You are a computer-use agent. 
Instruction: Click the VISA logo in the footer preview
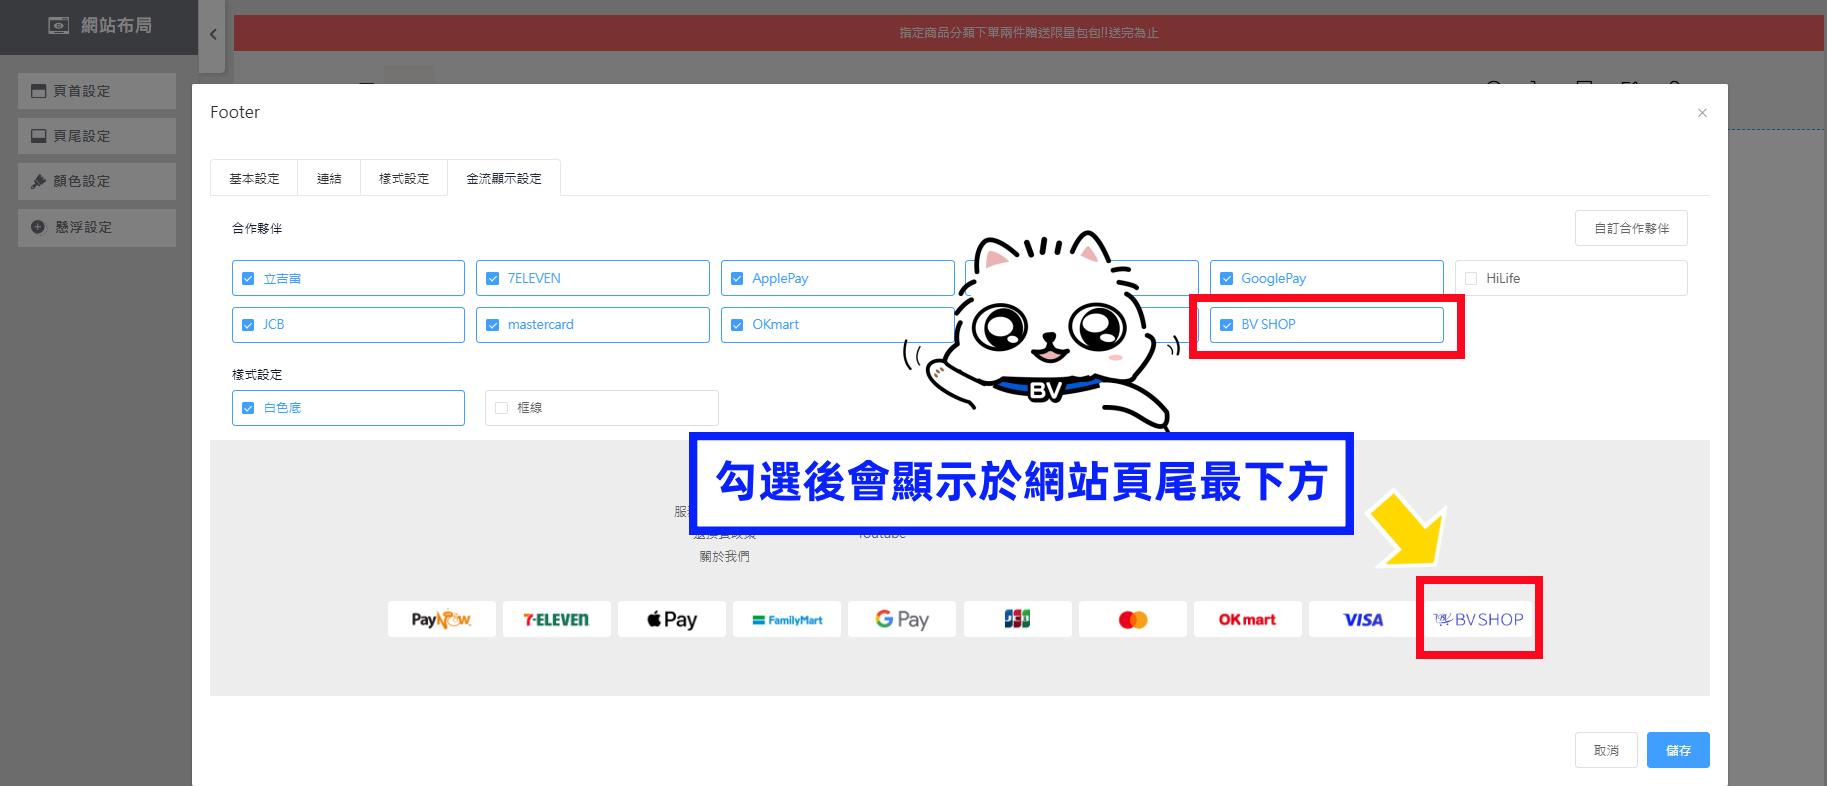click(x=1363, y=619)
